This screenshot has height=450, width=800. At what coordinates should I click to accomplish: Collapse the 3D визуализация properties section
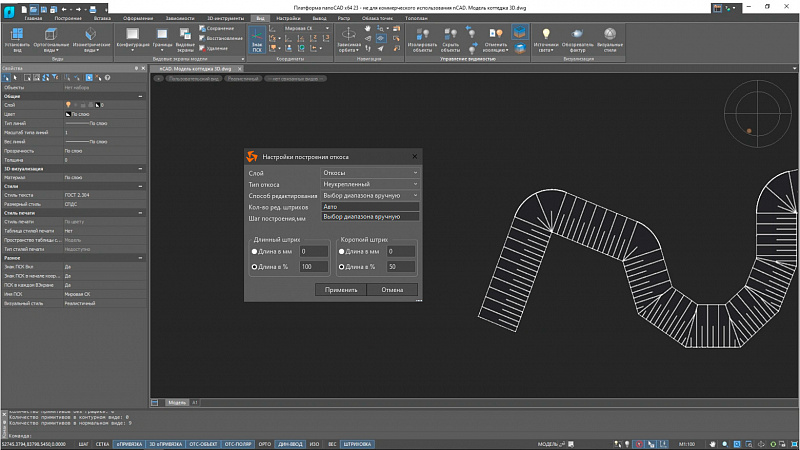click(140, 169)
